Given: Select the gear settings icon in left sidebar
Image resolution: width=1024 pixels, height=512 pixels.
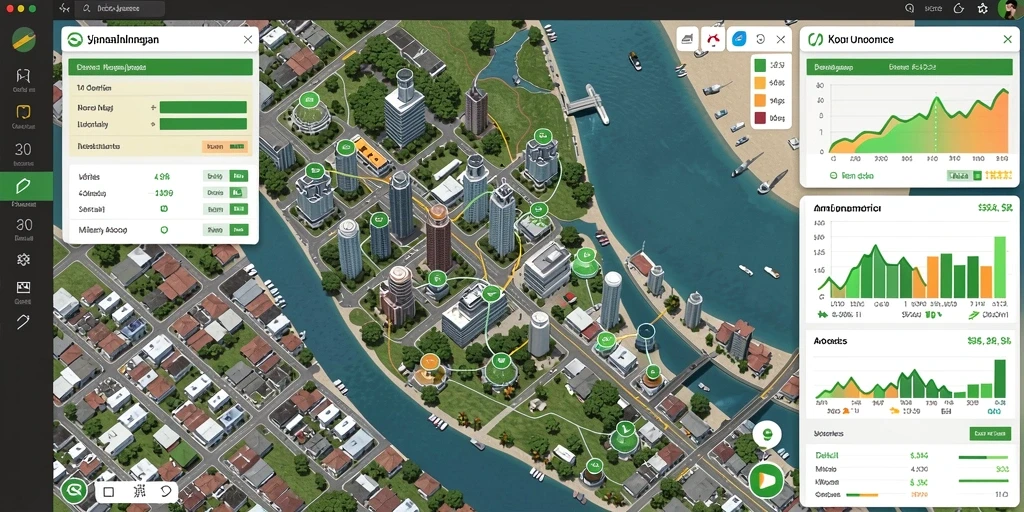Looking at the screenshot, I should coord(24,259).
